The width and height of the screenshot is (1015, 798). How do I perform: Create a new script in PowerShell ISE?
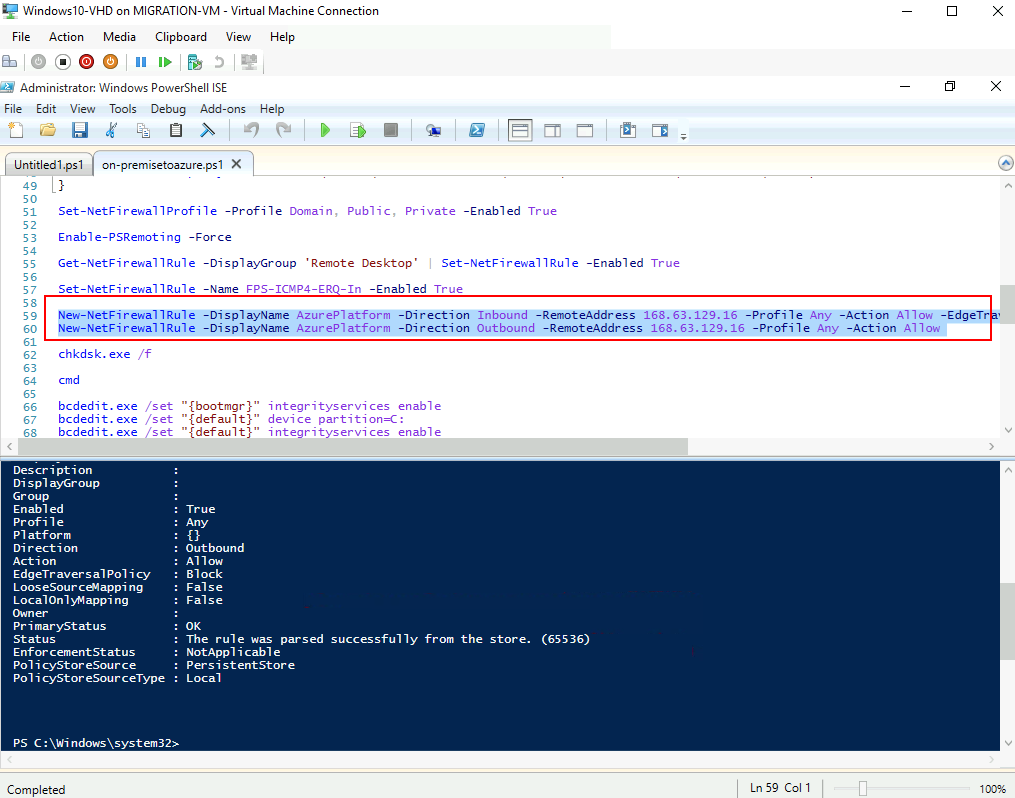(16, 130)
